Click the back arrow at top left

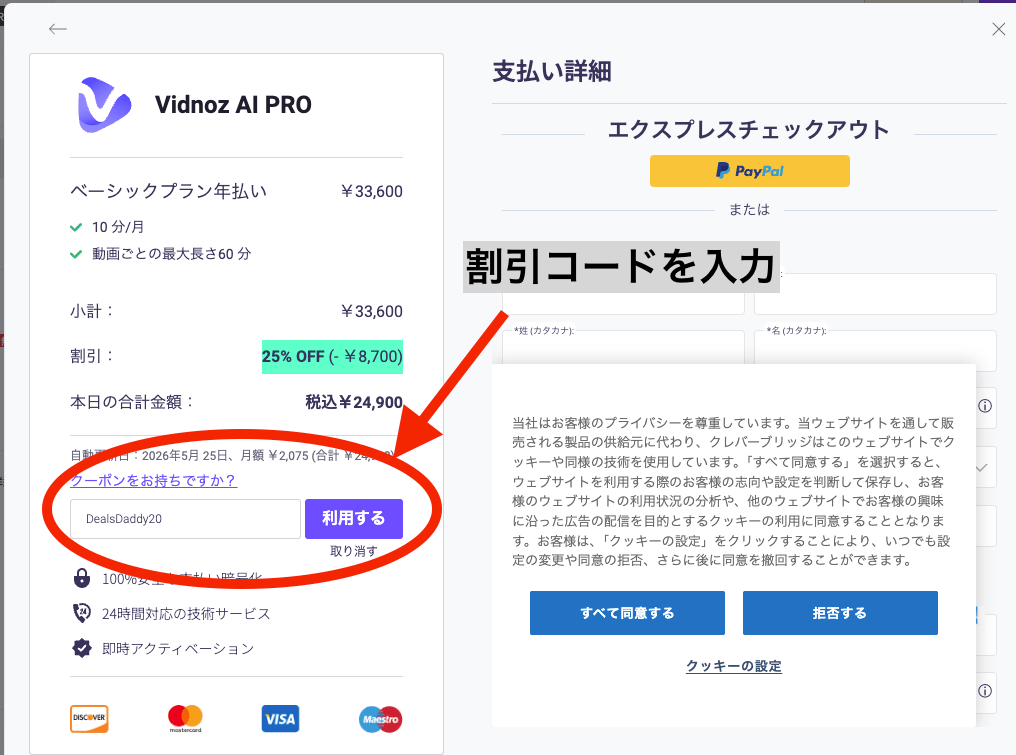coord(58,29)
